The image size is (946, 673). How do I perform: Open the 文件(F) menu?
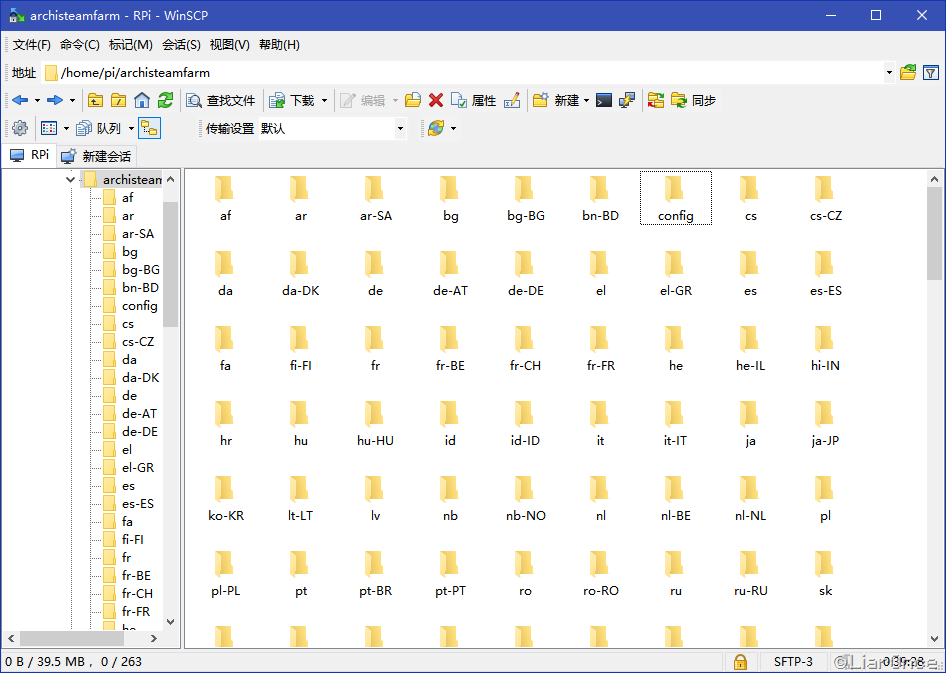pos(32,45)
